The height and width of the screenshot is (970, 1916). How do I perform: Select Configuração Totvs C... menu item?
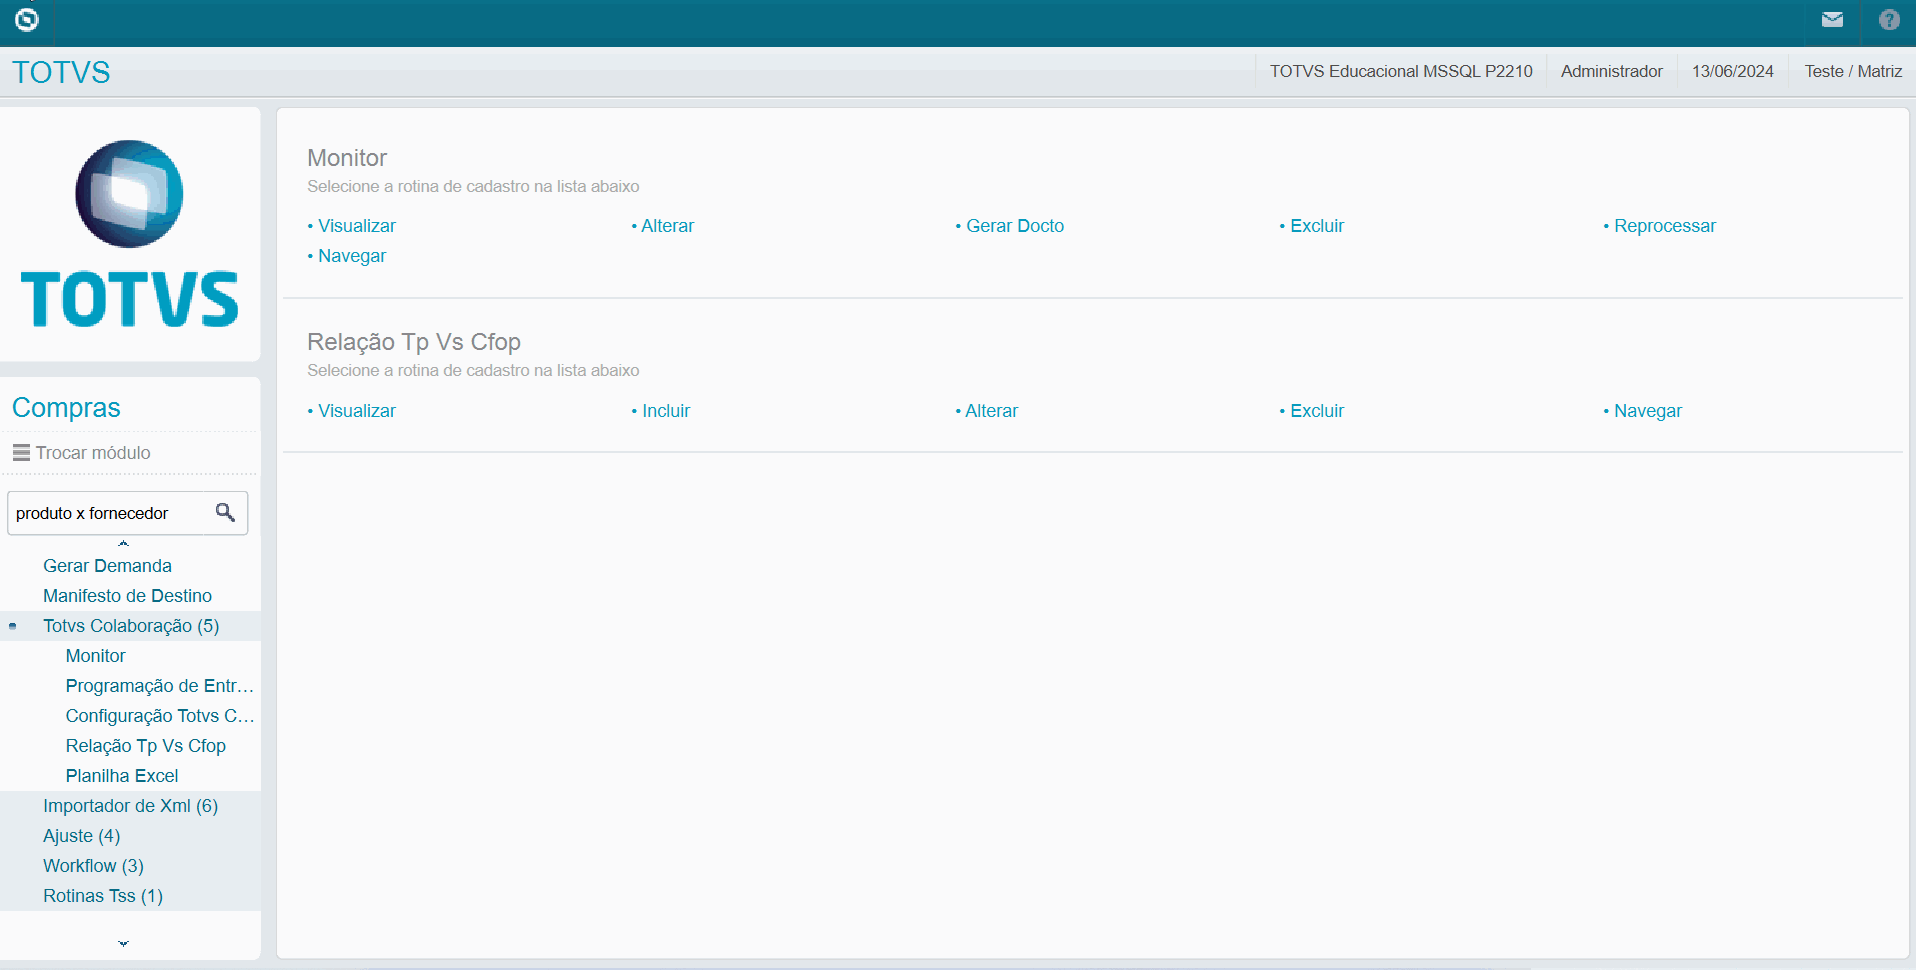click(x=160, y=716)
